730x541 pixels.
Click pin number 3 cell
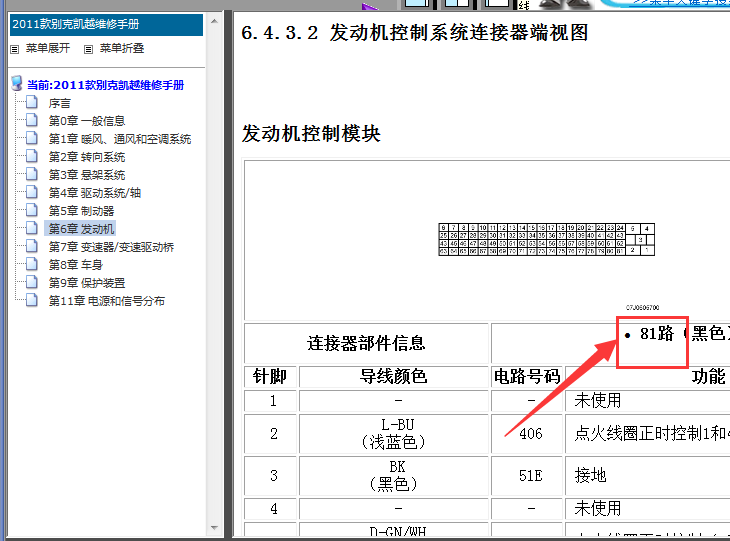(270, 475)
